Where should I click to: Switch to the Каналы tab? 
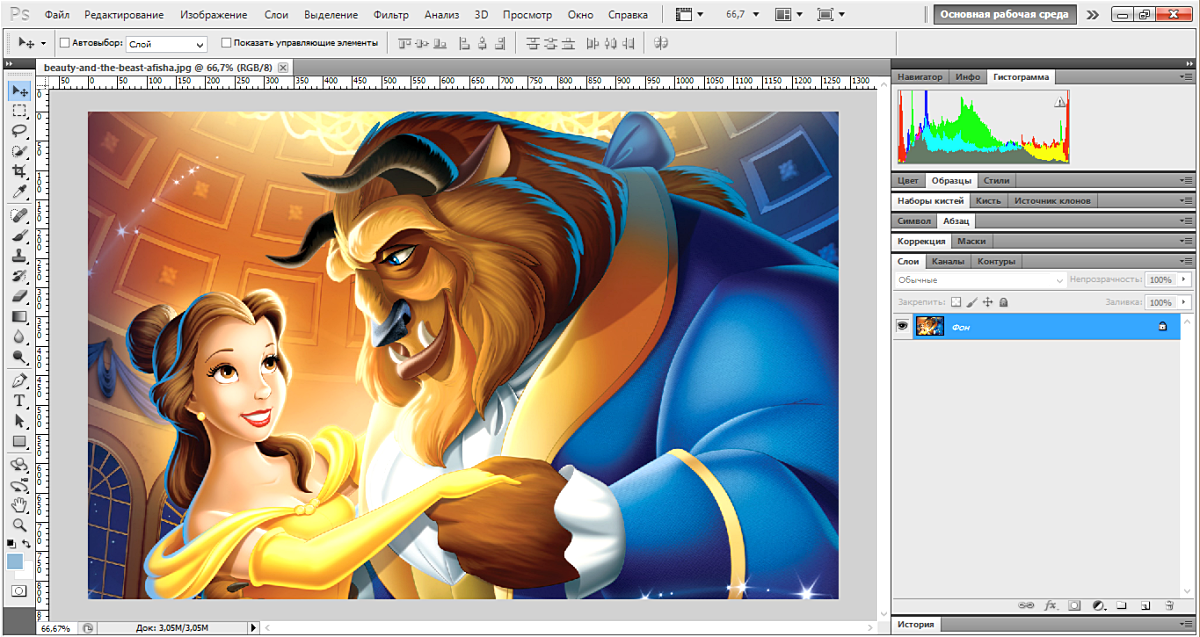[947, 262]
